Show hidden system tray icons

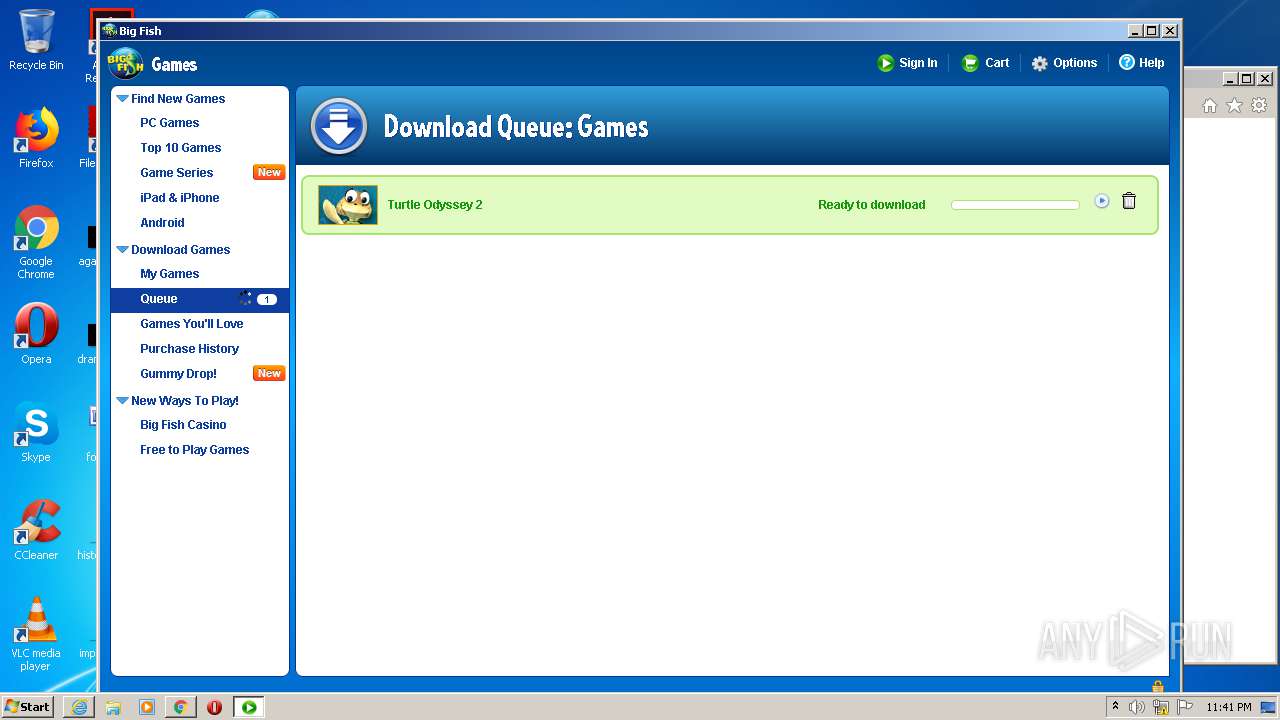click(x=1115, y=707)
